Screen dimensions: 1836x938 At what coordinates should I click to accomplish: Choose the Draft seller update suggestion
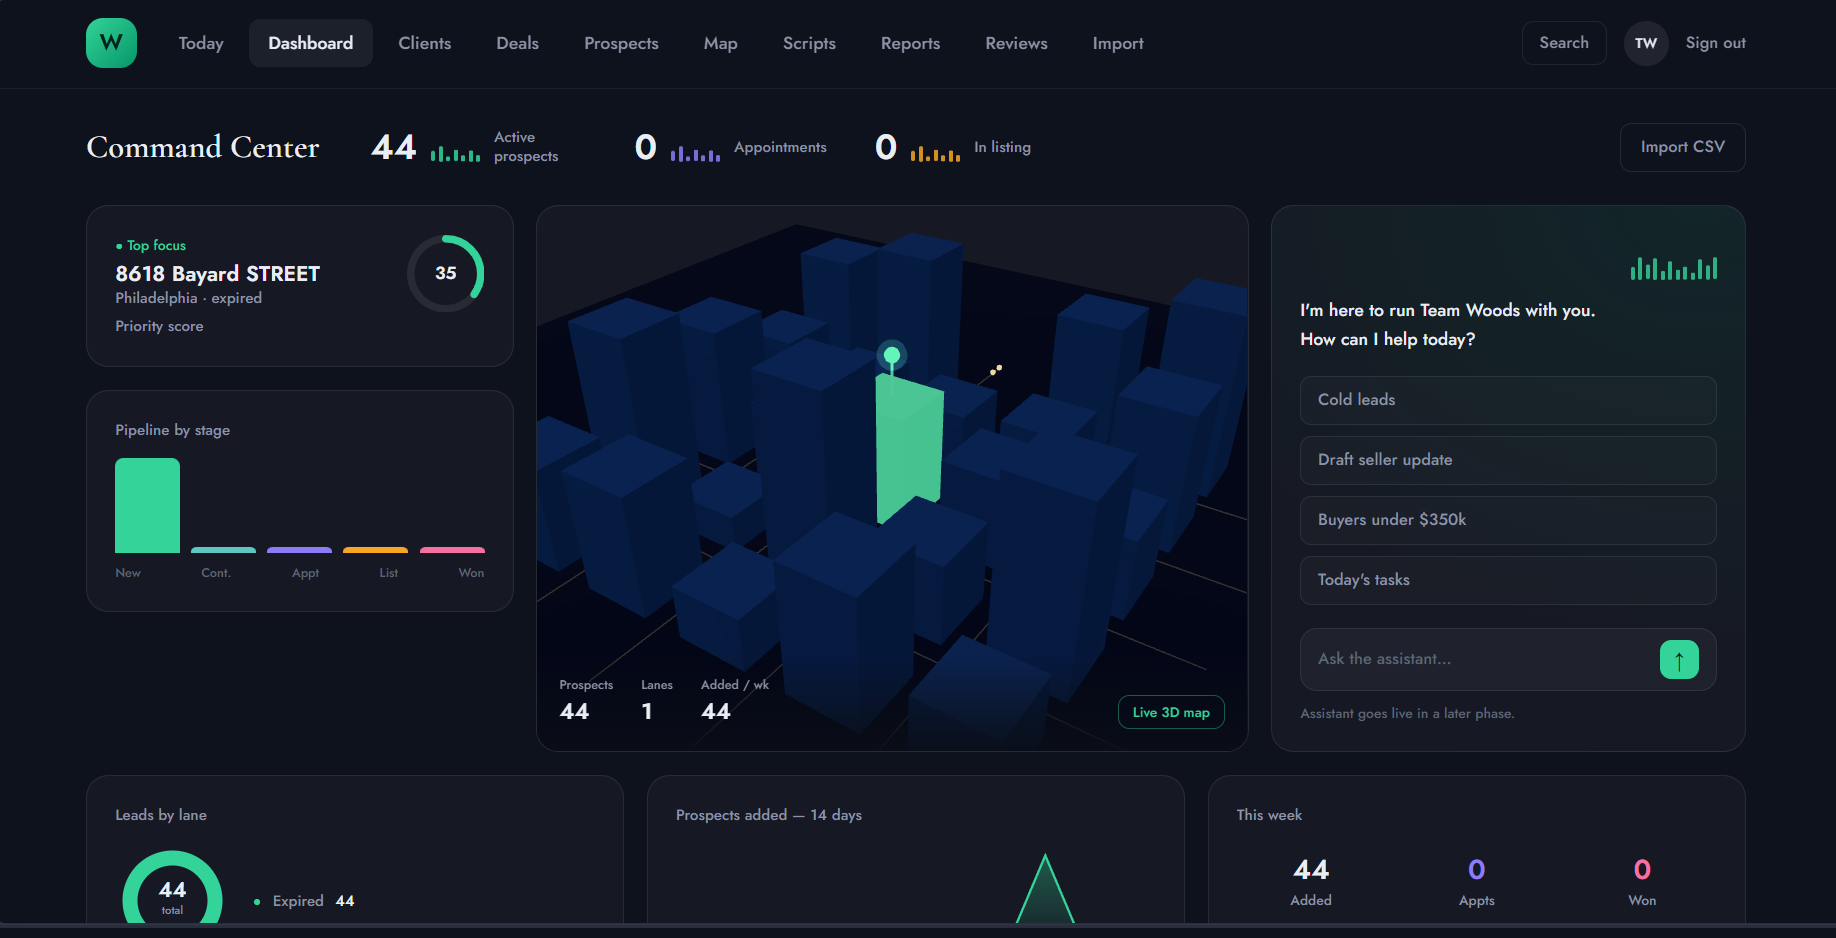point(1508,460)
